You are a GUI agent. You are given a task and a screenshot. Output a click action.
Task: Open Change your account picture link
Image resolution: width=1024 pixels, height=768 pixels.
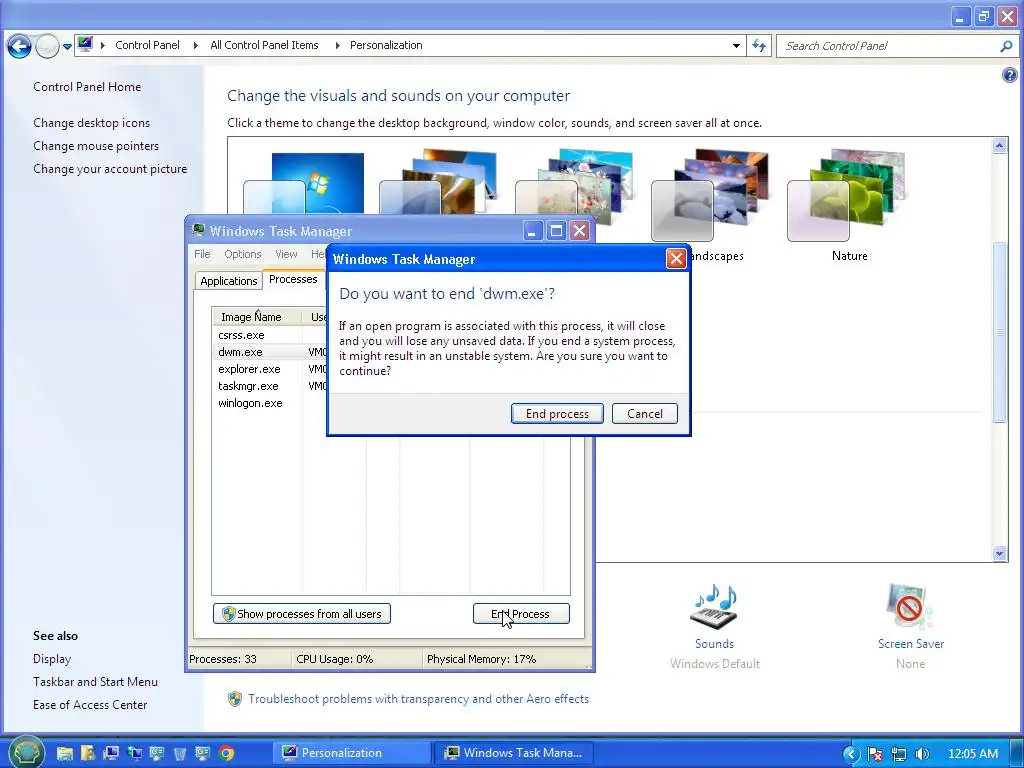point(110,168)
